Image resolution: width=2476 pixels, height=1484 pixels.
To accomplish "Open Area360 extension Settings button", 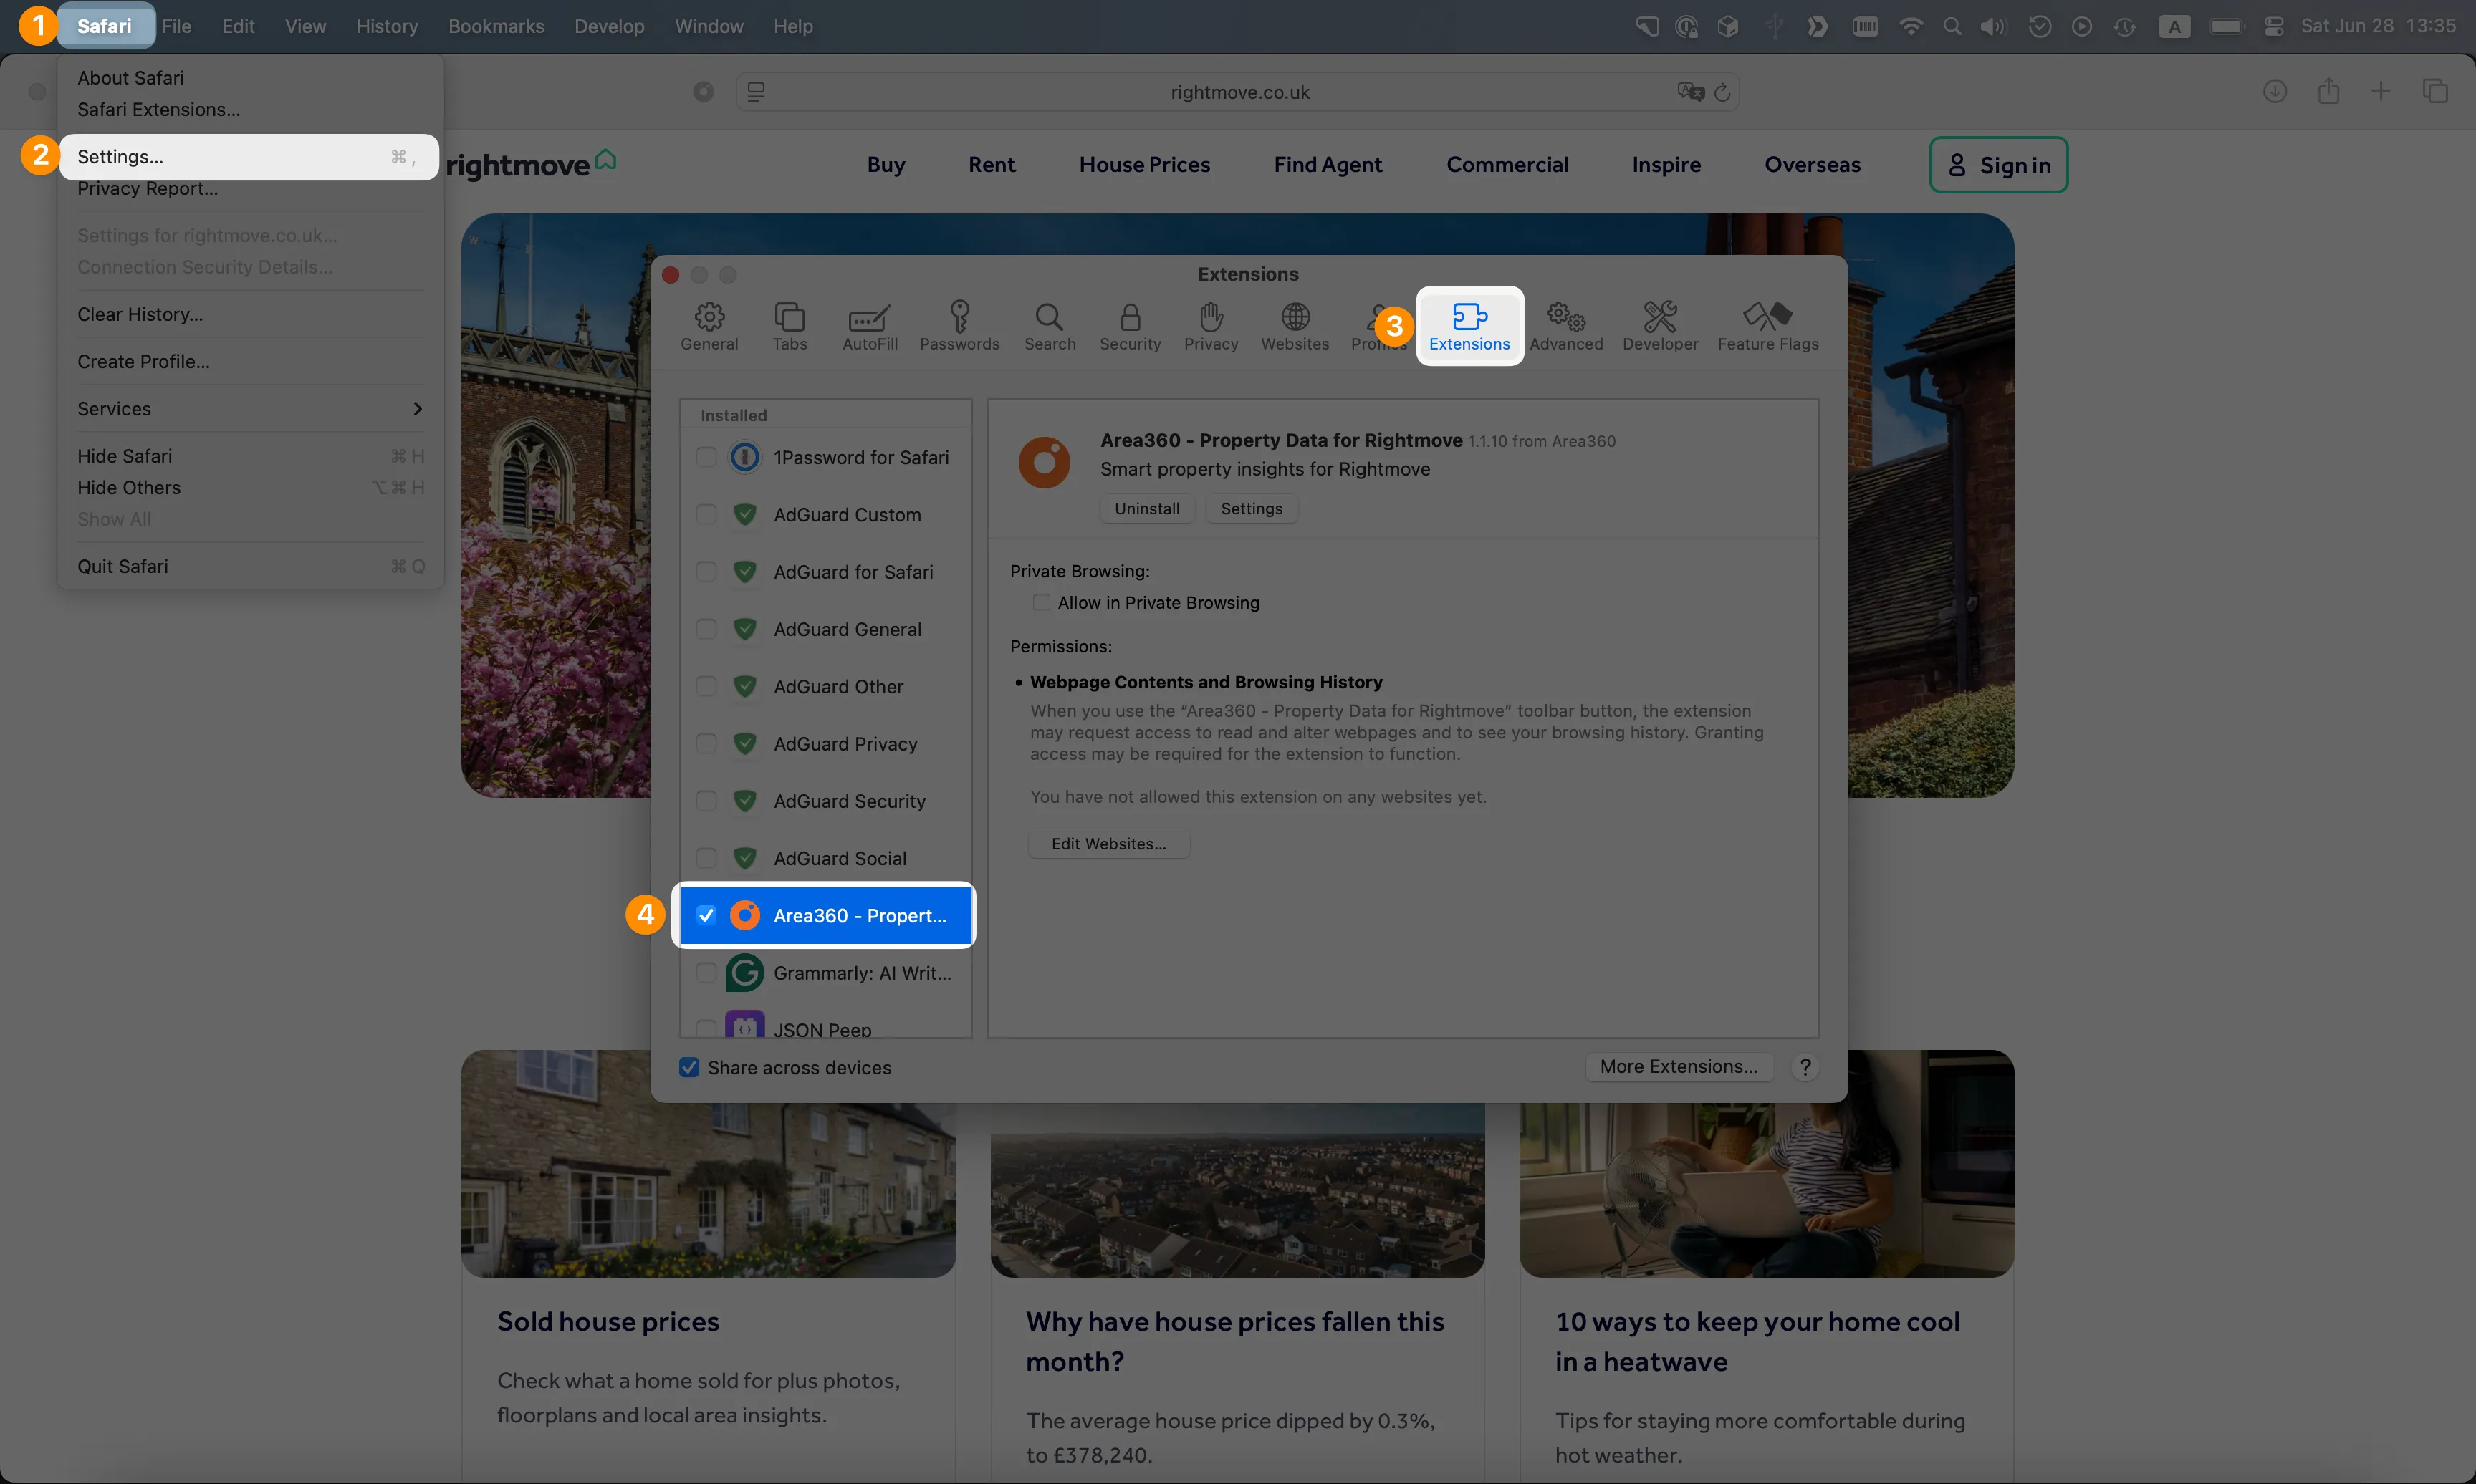I will (x=1251, y=508).
